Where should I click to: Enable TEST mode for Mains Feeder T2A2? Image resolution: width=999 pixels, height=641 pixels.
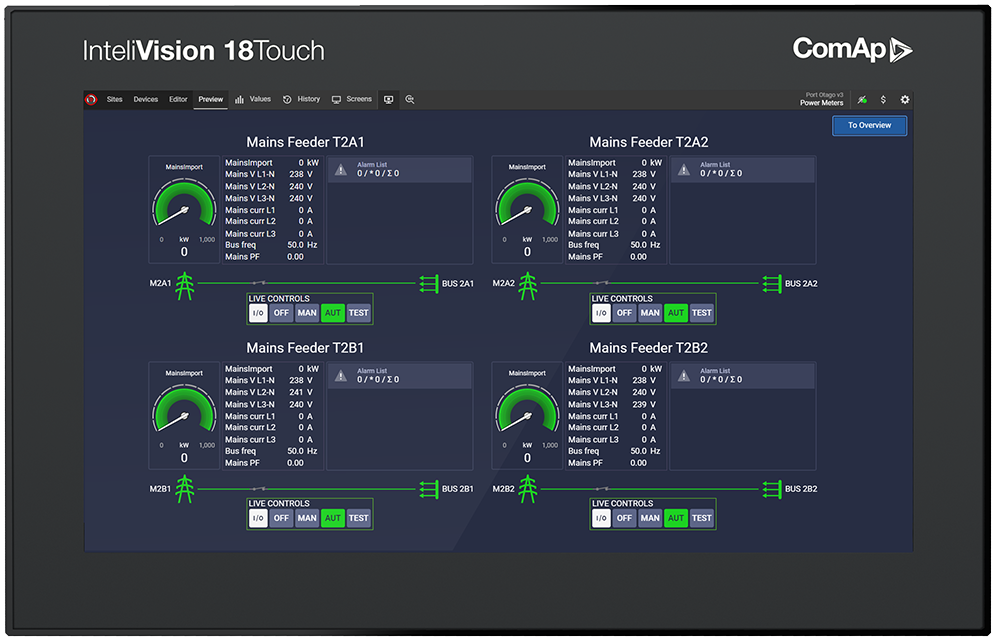[x=701, y=312]
